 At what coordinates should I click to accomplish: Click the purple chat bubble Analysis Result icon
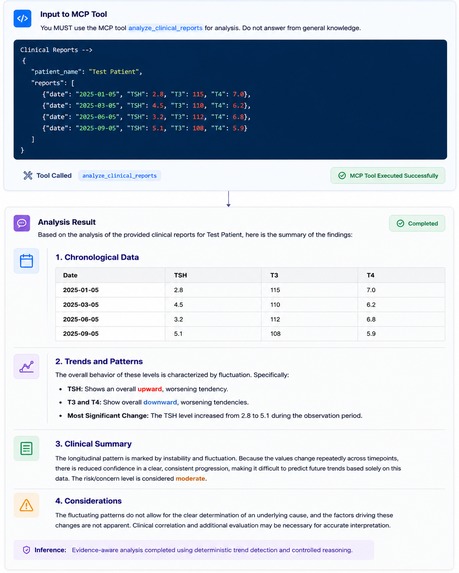[22, 223]
